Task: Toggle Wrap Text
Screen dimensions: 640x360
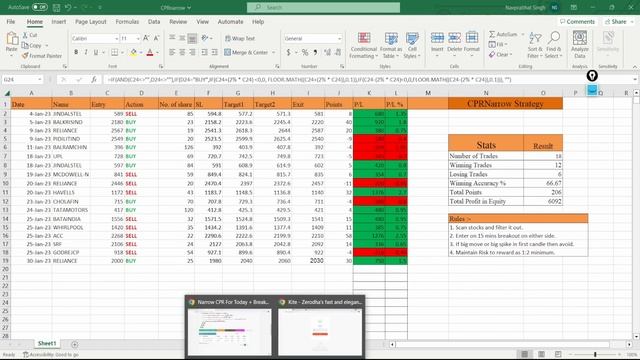Action: pos(240,38)
